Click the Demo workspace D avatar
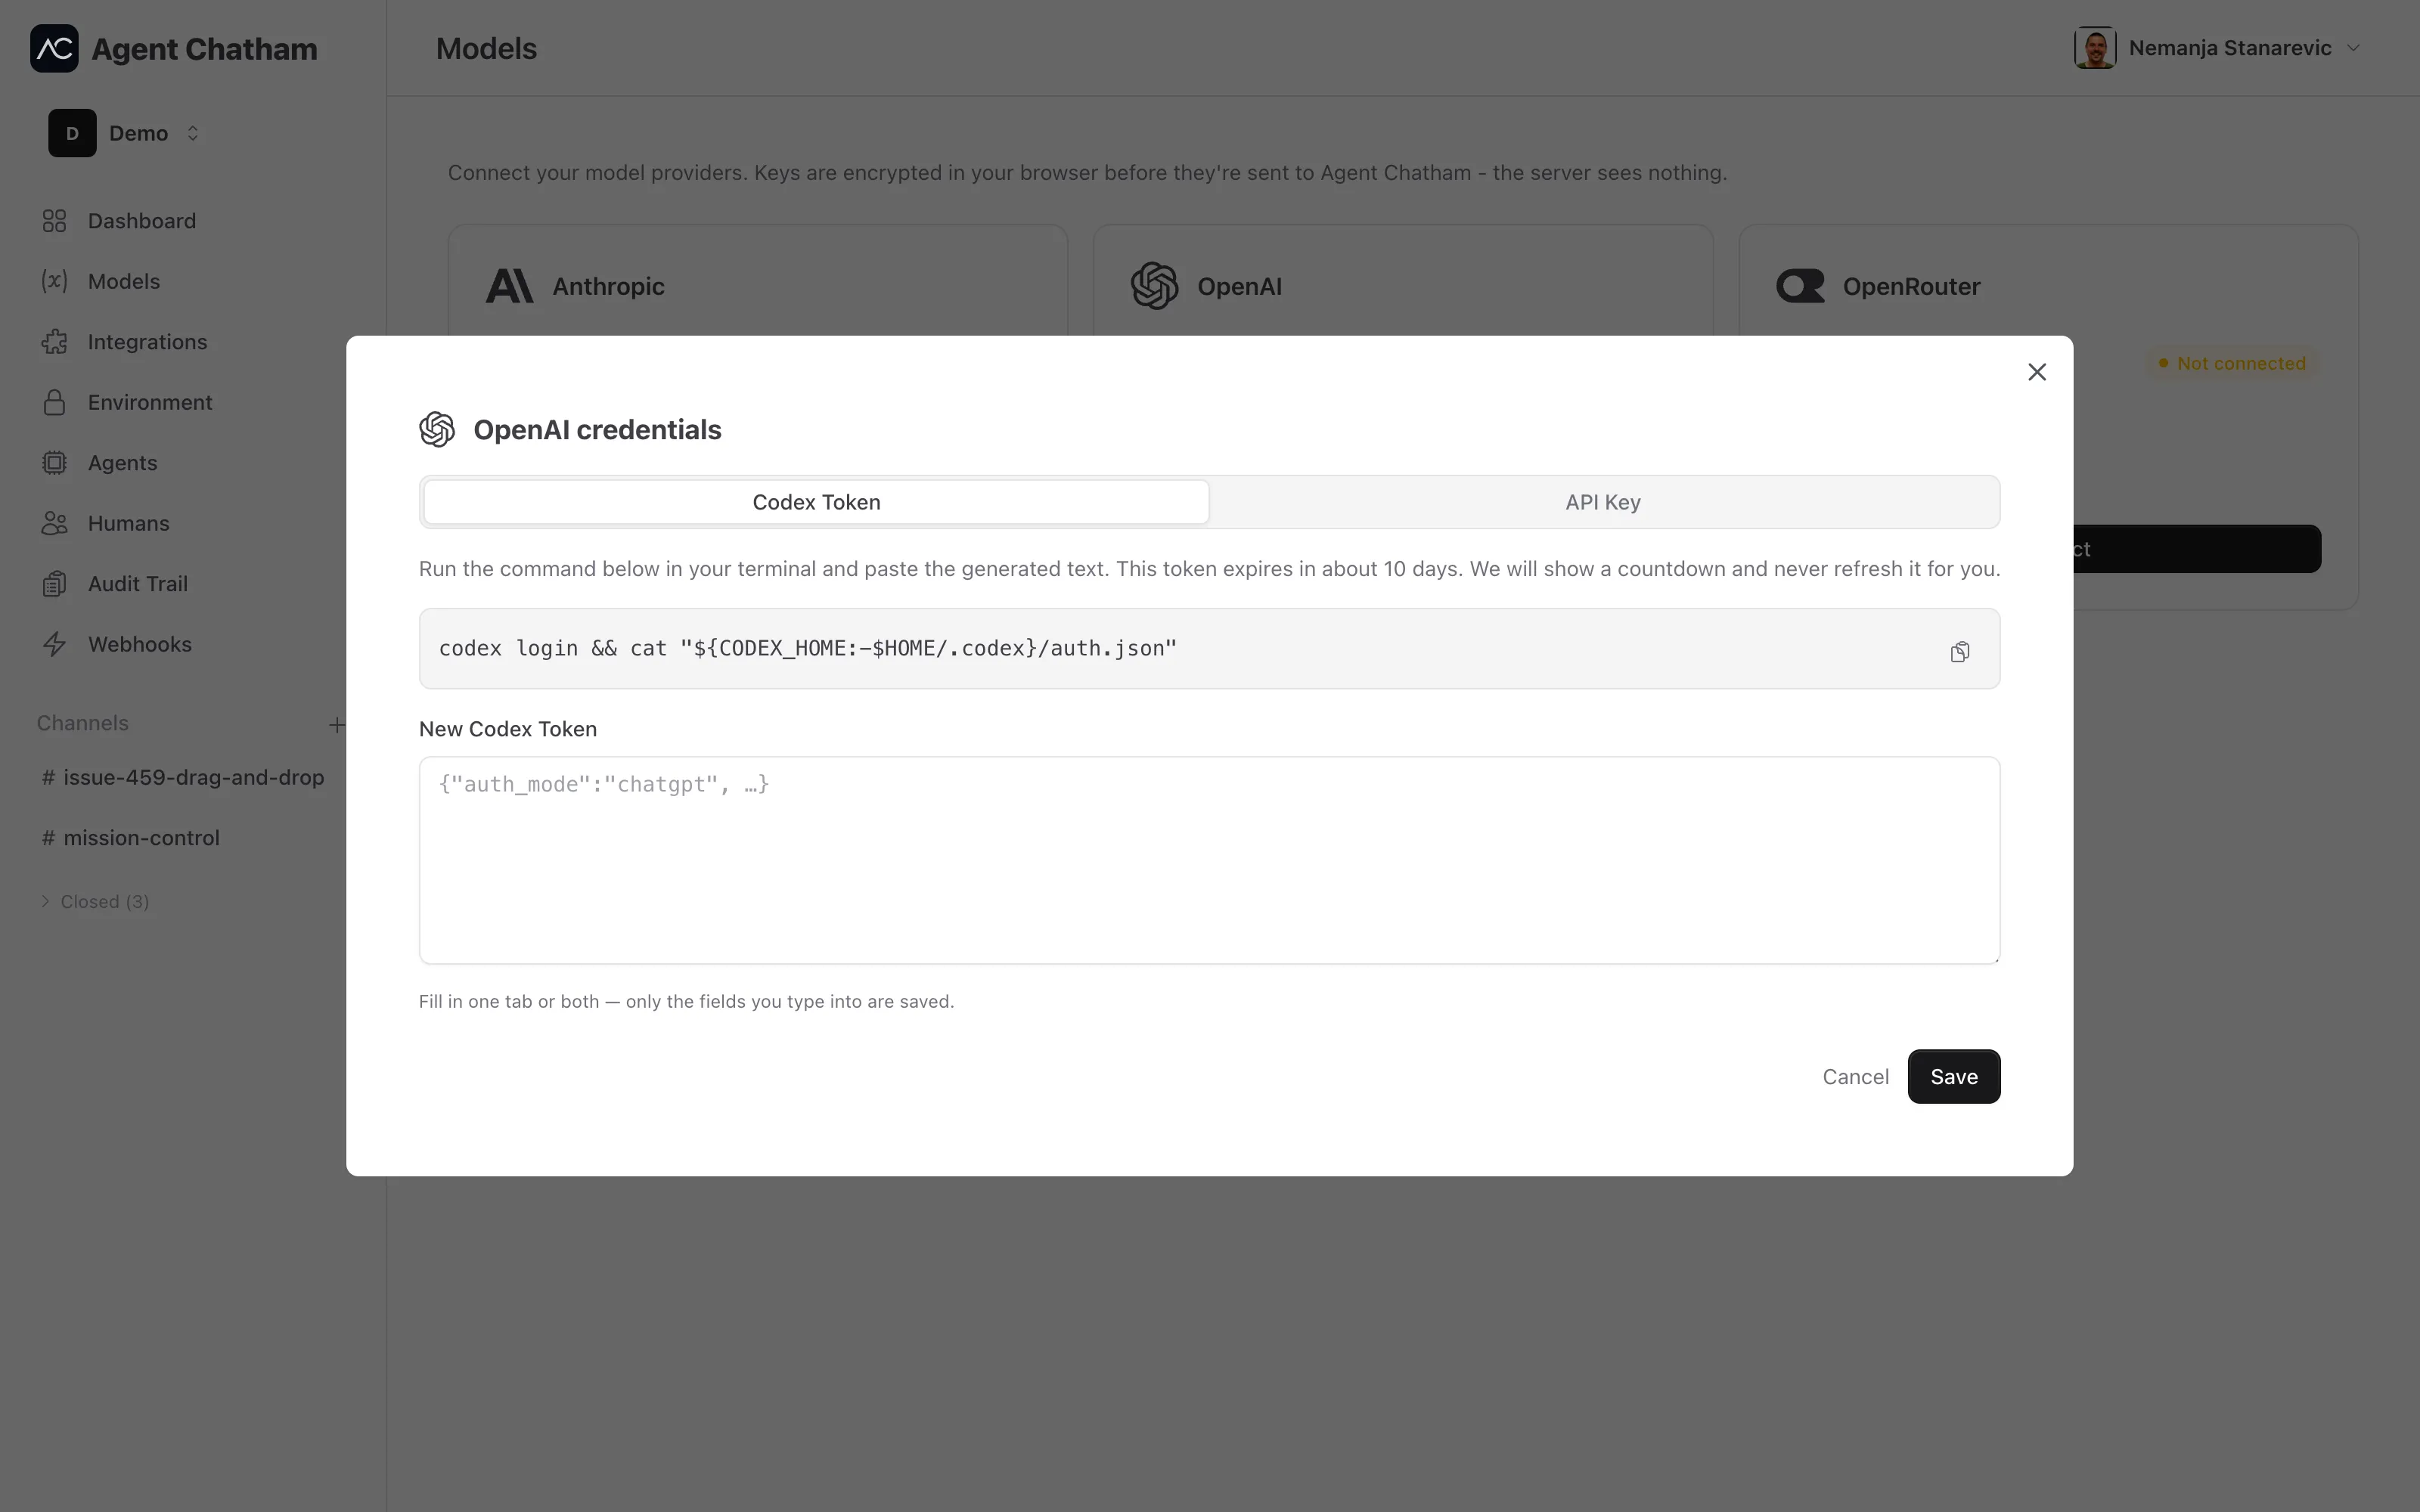The width and height of the screenshot is (2420, 1512). coord(72,133)
